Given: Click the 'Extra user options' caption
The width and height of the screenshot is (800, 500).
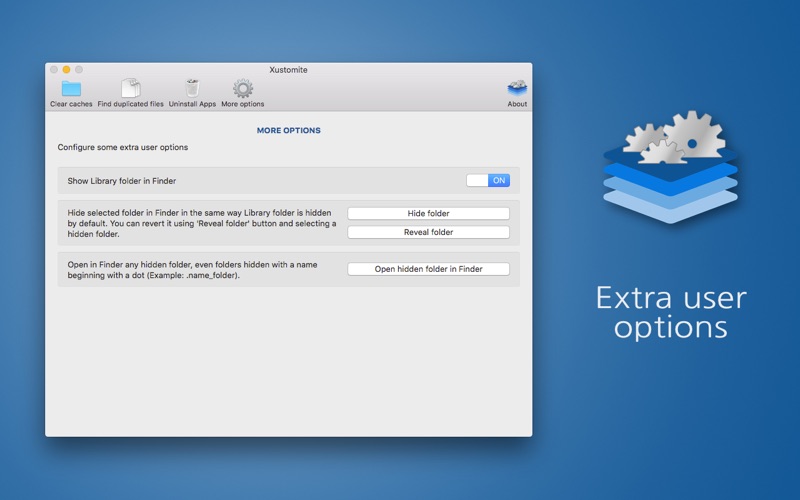Looking at the screenshot, I should pyautogui.click(x=671, y=312).
